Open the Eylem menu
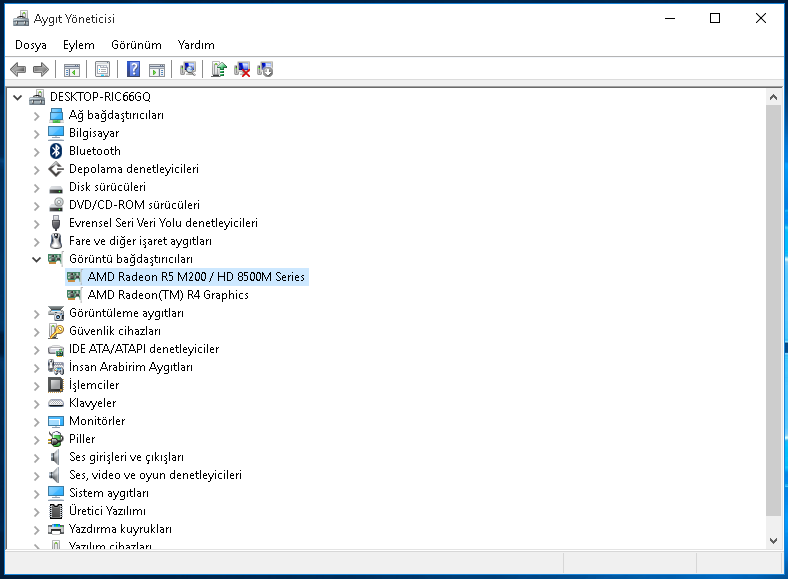This screenshot has width=788, height=579. [x=78, y=45]
